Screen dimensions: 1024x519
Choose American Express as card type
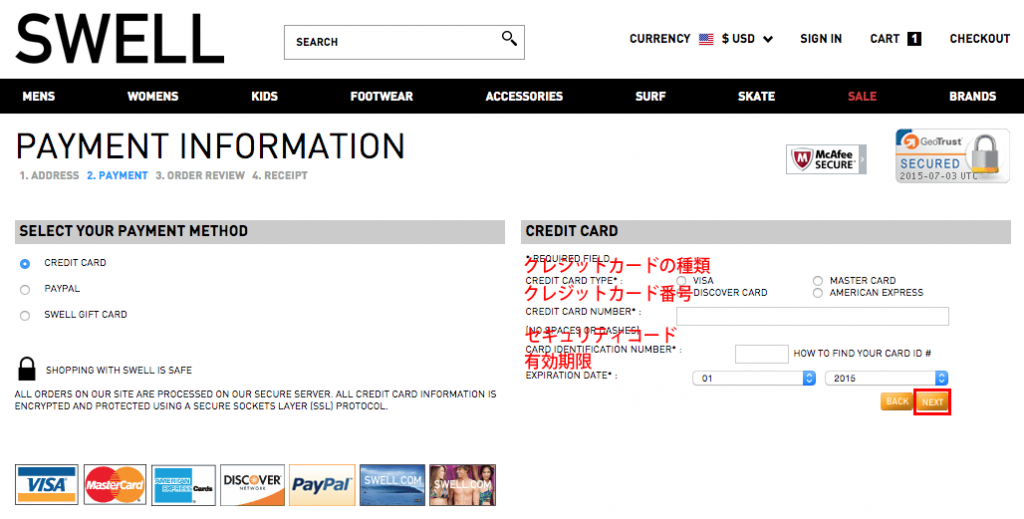click(818, 293)
